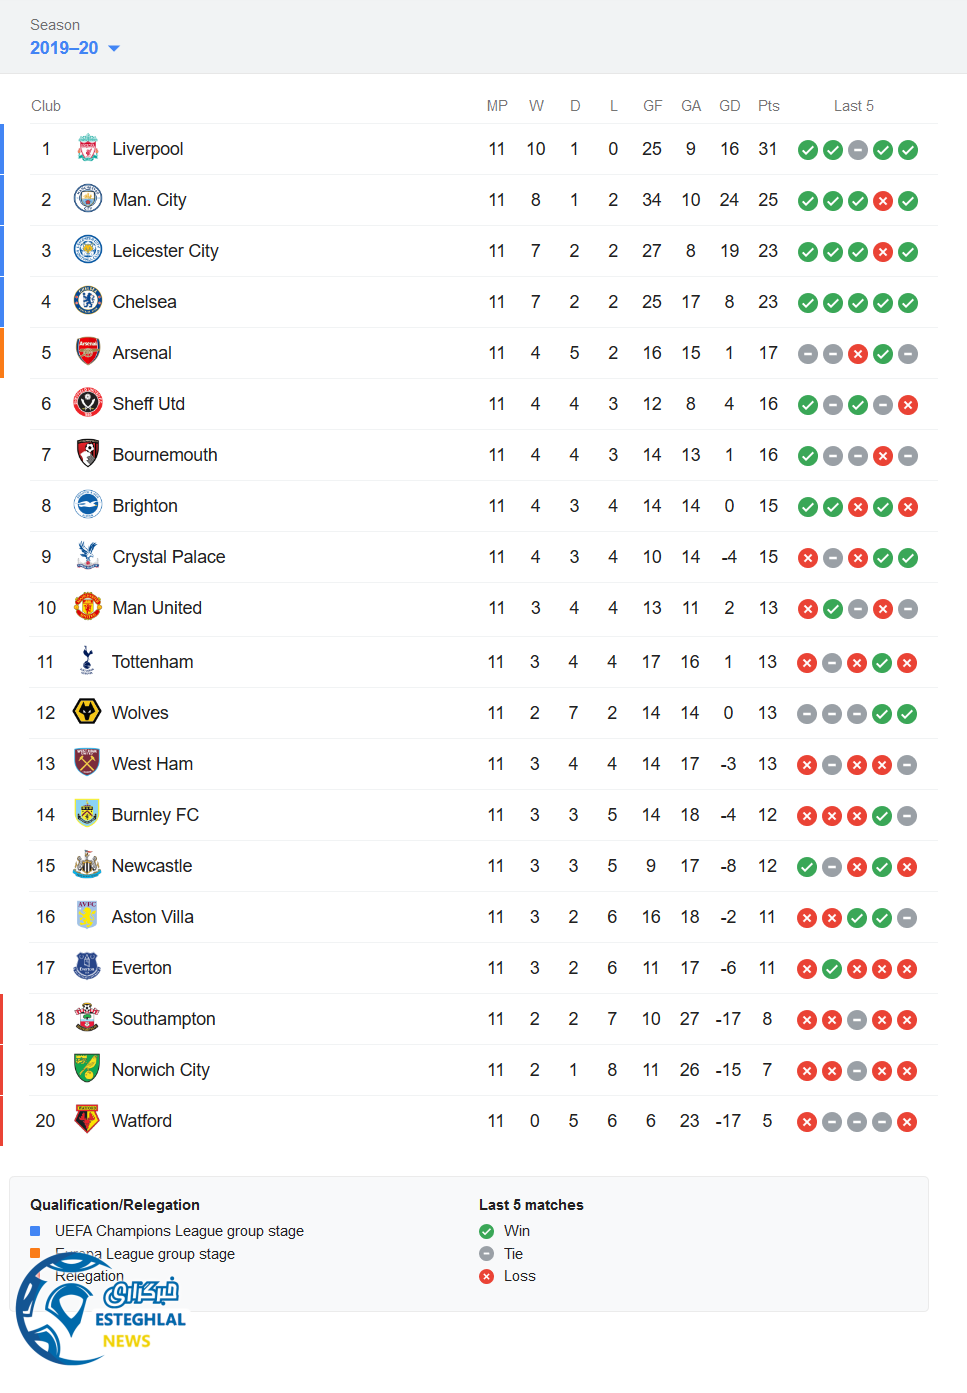This screenshot has height=1393, width=967.
Task: Click the Pts column header
Action: point(768,106)
